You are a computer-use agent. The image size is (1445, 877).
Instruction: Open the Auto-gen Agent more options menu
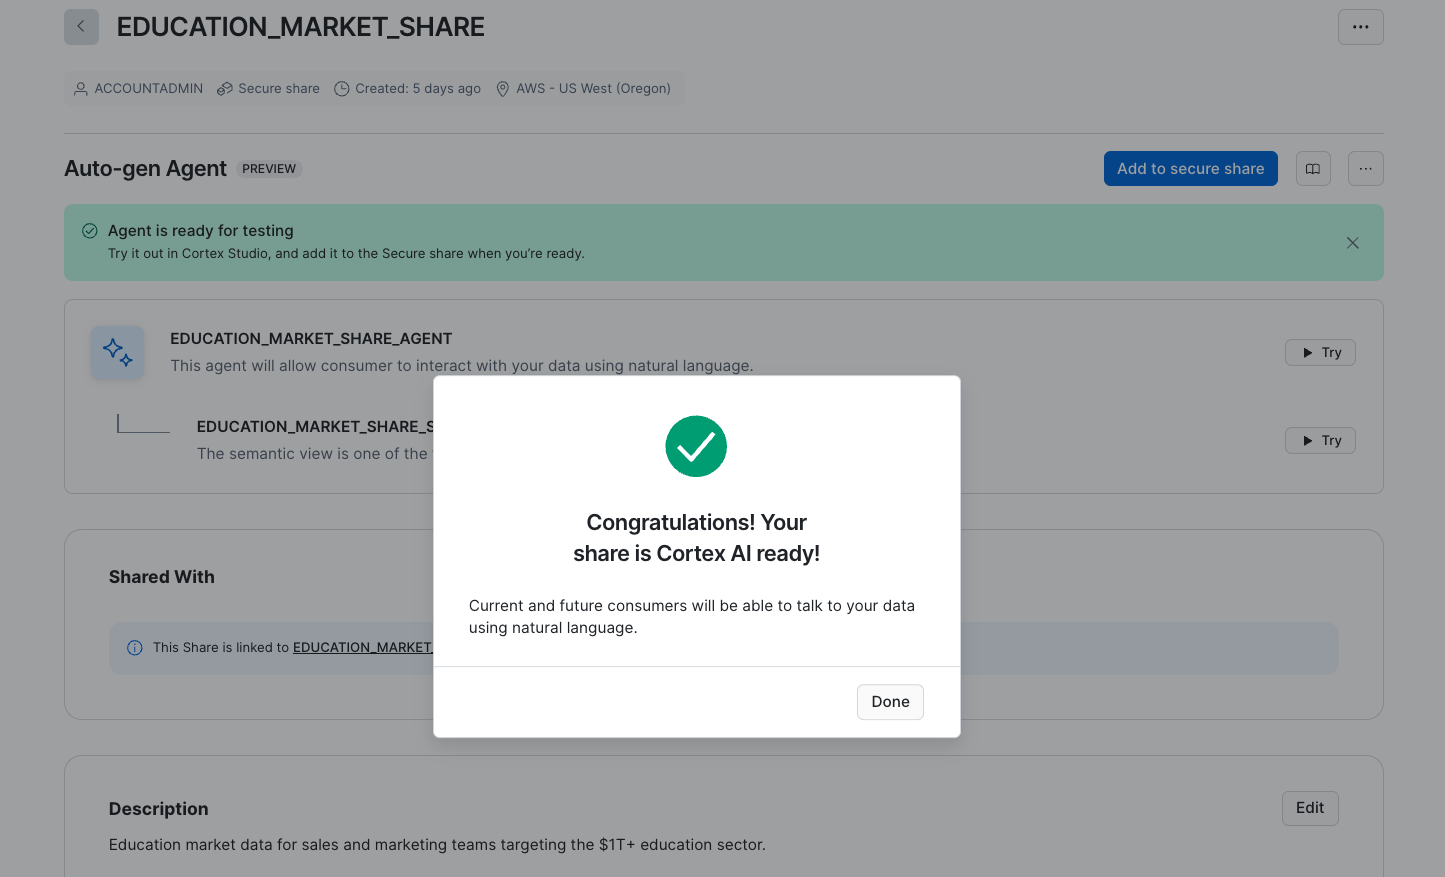(1365, 169)
